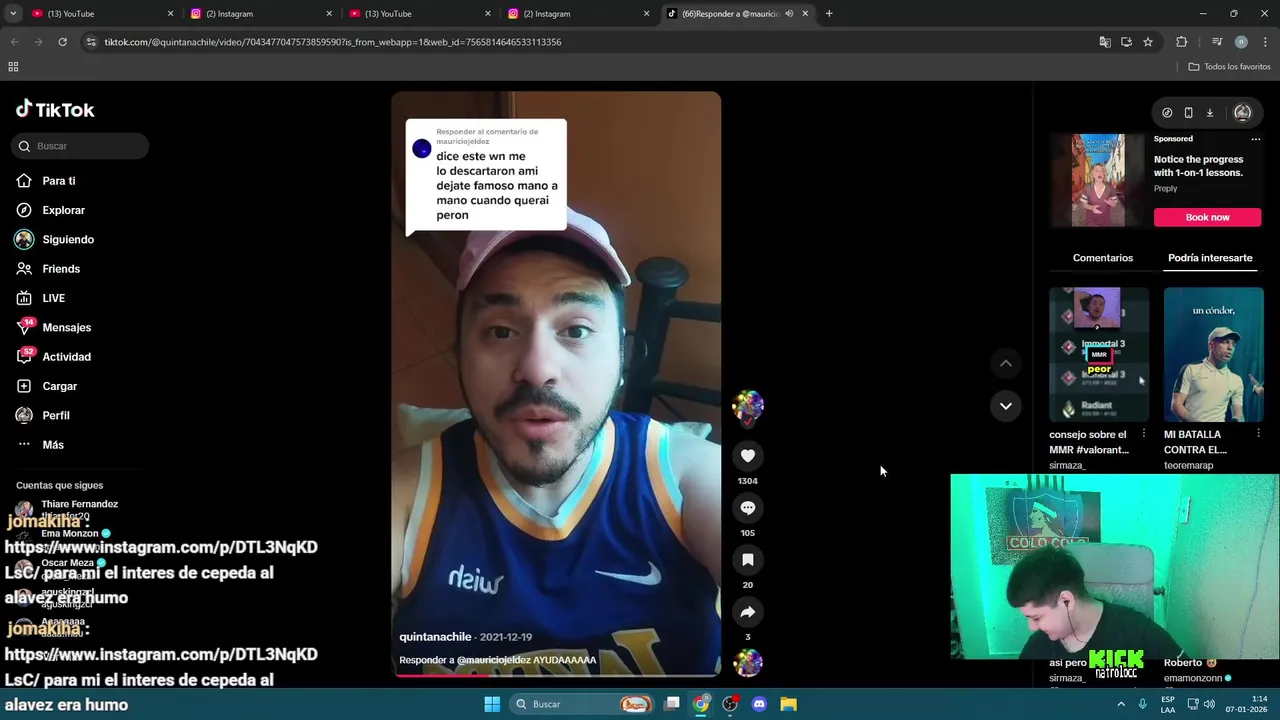Viewport: 1280px width, 720px height.
Task: Go to next video with down chevron
Action: click(x=1005, y=406)
